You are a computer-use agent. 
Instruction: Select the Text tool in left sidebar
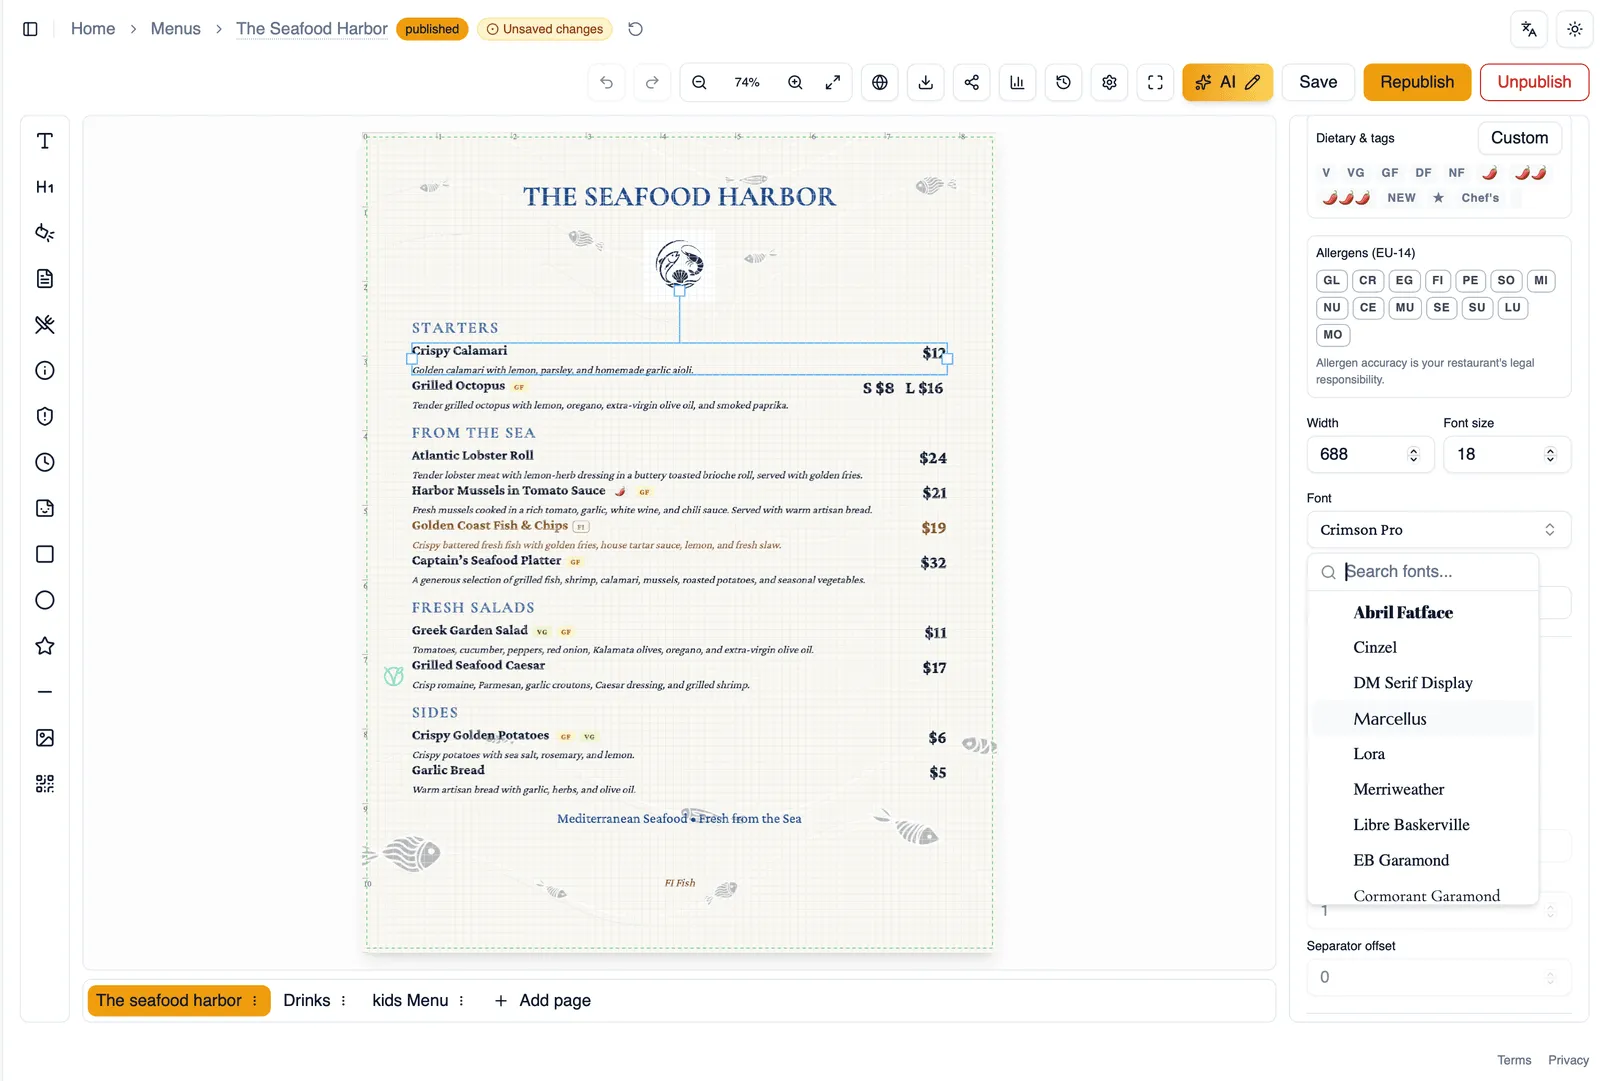[x=45, y=141]
